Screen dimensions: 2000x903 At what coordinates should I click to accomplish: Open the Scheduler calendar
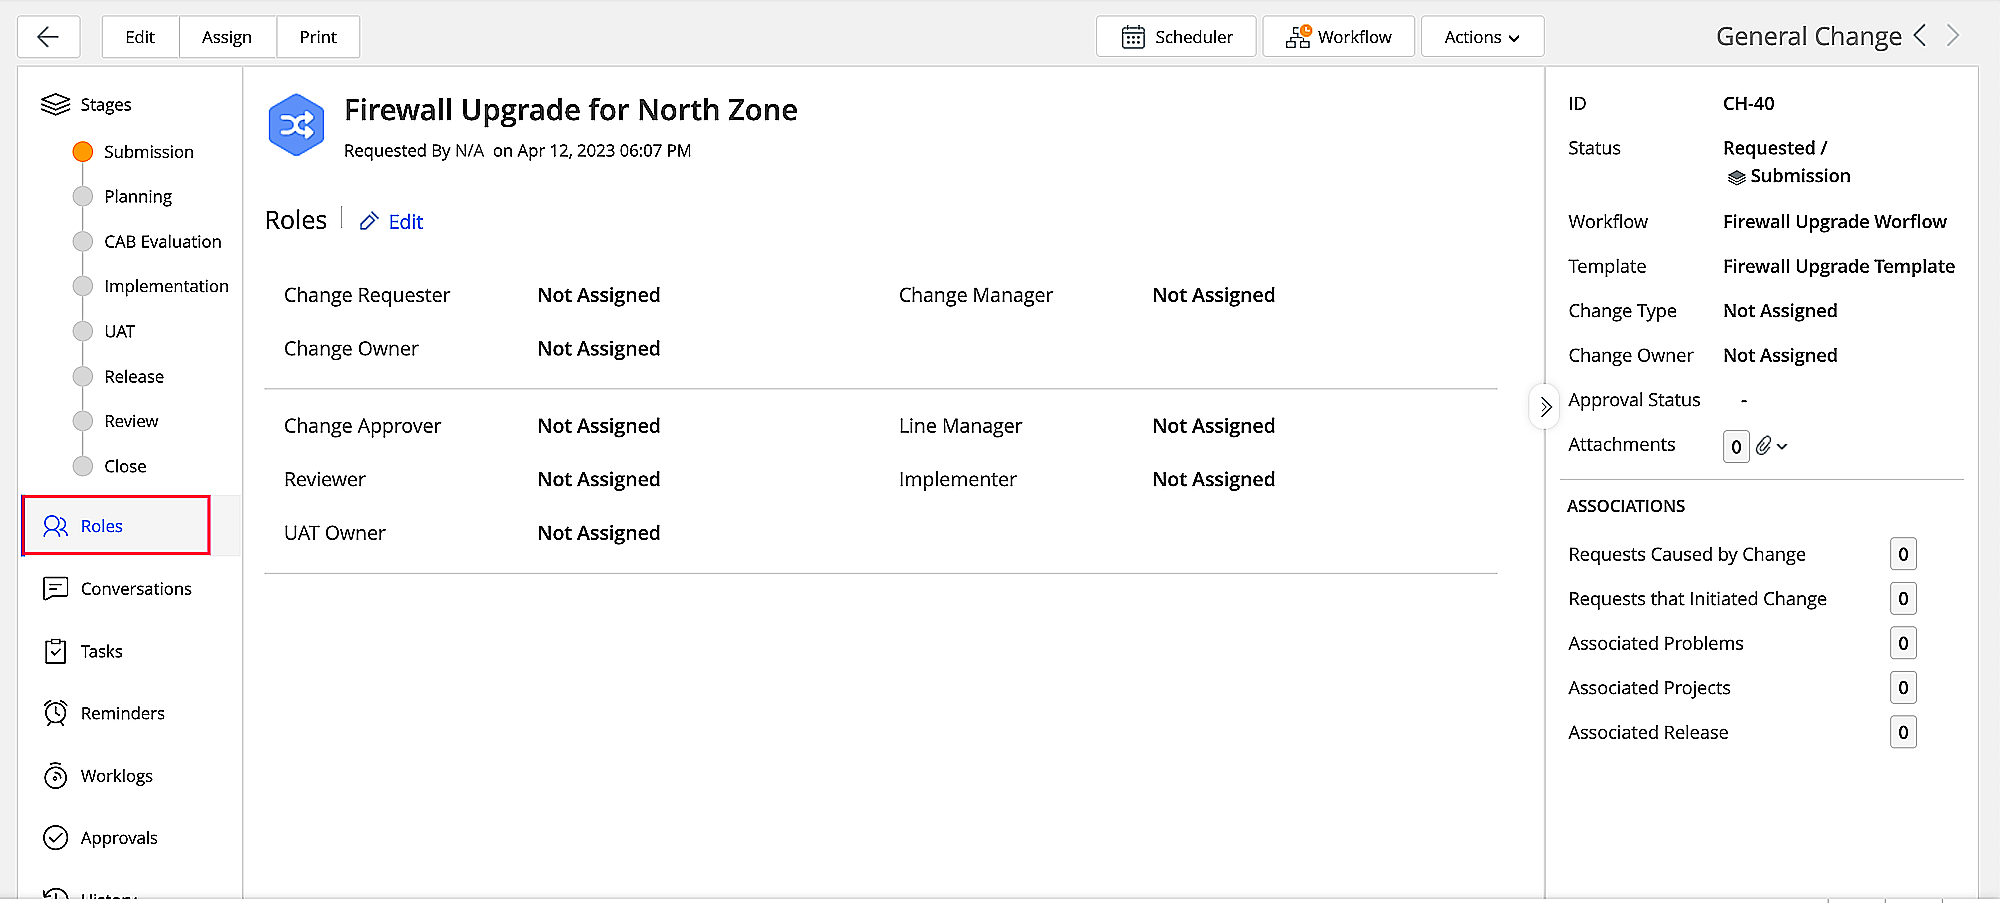click(1176, 37)
